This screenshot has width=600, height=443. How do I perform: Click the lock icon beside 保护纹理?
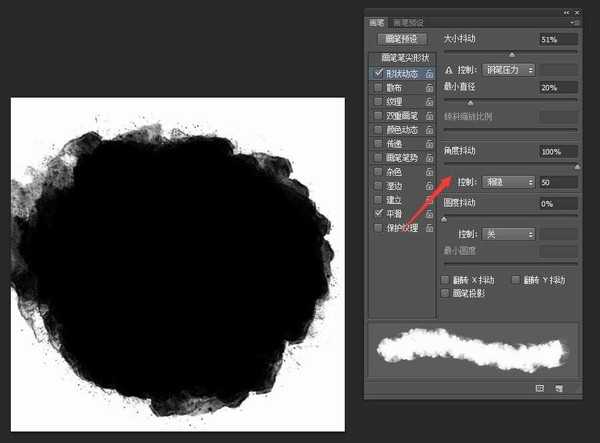[x=429, y=228]
